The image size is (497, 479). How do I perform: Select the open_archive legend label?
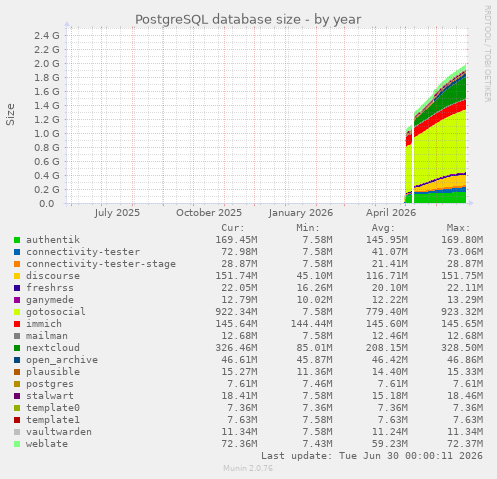tap(62, 360)
